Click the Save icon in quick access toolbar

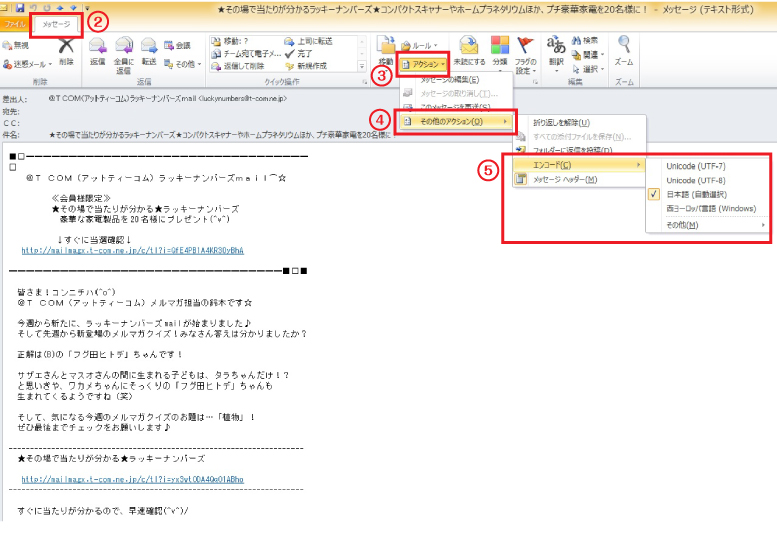pyautogui.click(x=20, y=7)
